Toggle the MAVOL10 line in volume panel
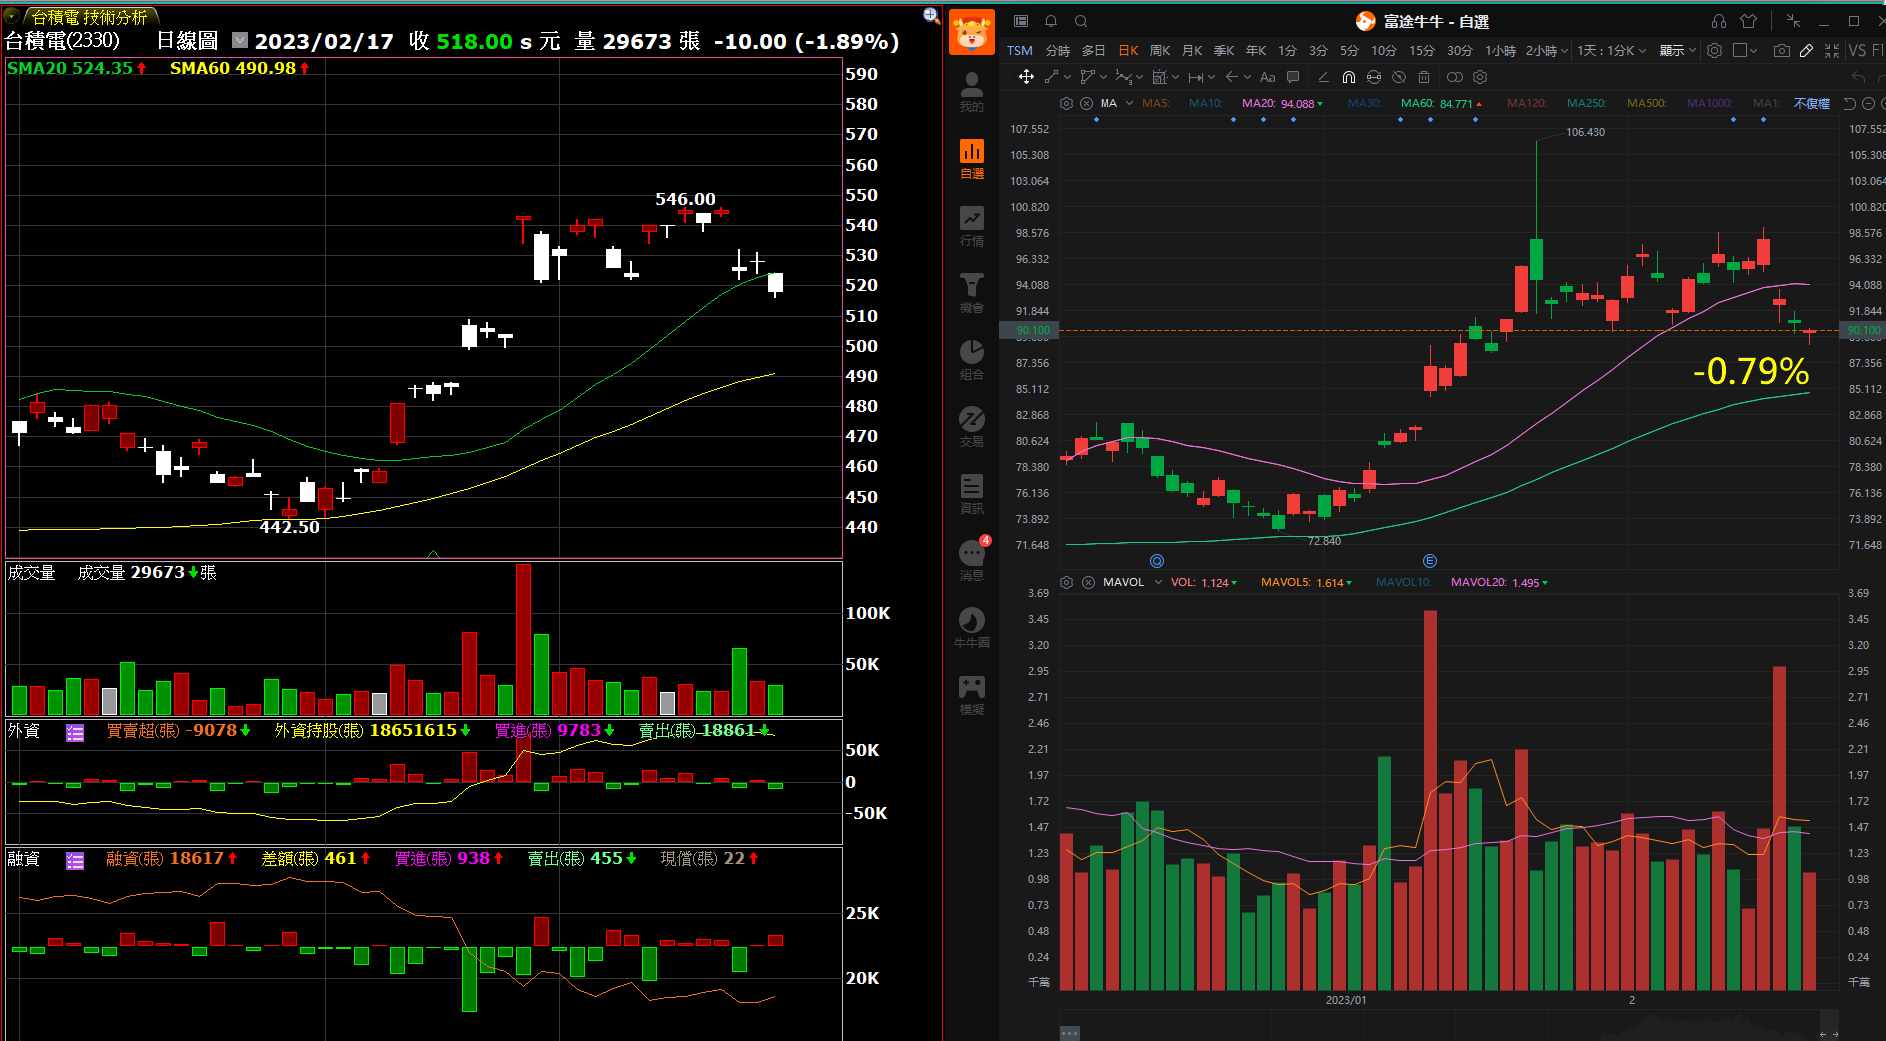This screenshot has width=1886, height=1041. point(1403,582)
